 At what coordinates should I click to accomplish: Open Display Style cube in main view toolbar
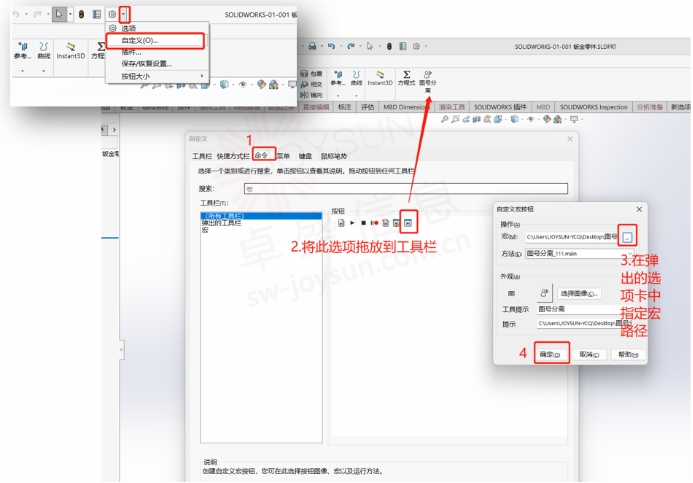tap(514, 119)
